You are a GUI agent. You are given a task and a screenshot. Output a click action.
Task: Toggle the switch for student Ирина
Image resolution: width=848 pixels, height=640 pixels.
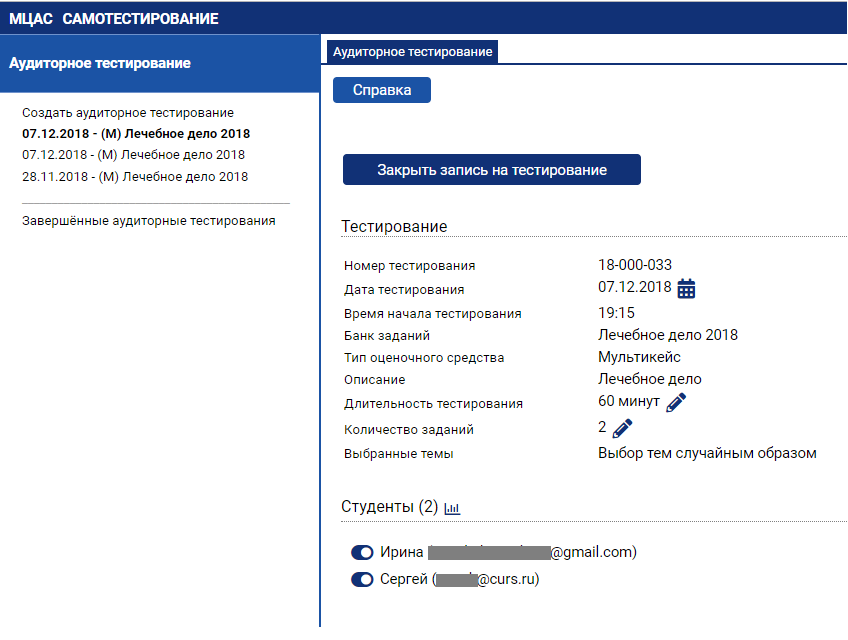tap(362, 552)
